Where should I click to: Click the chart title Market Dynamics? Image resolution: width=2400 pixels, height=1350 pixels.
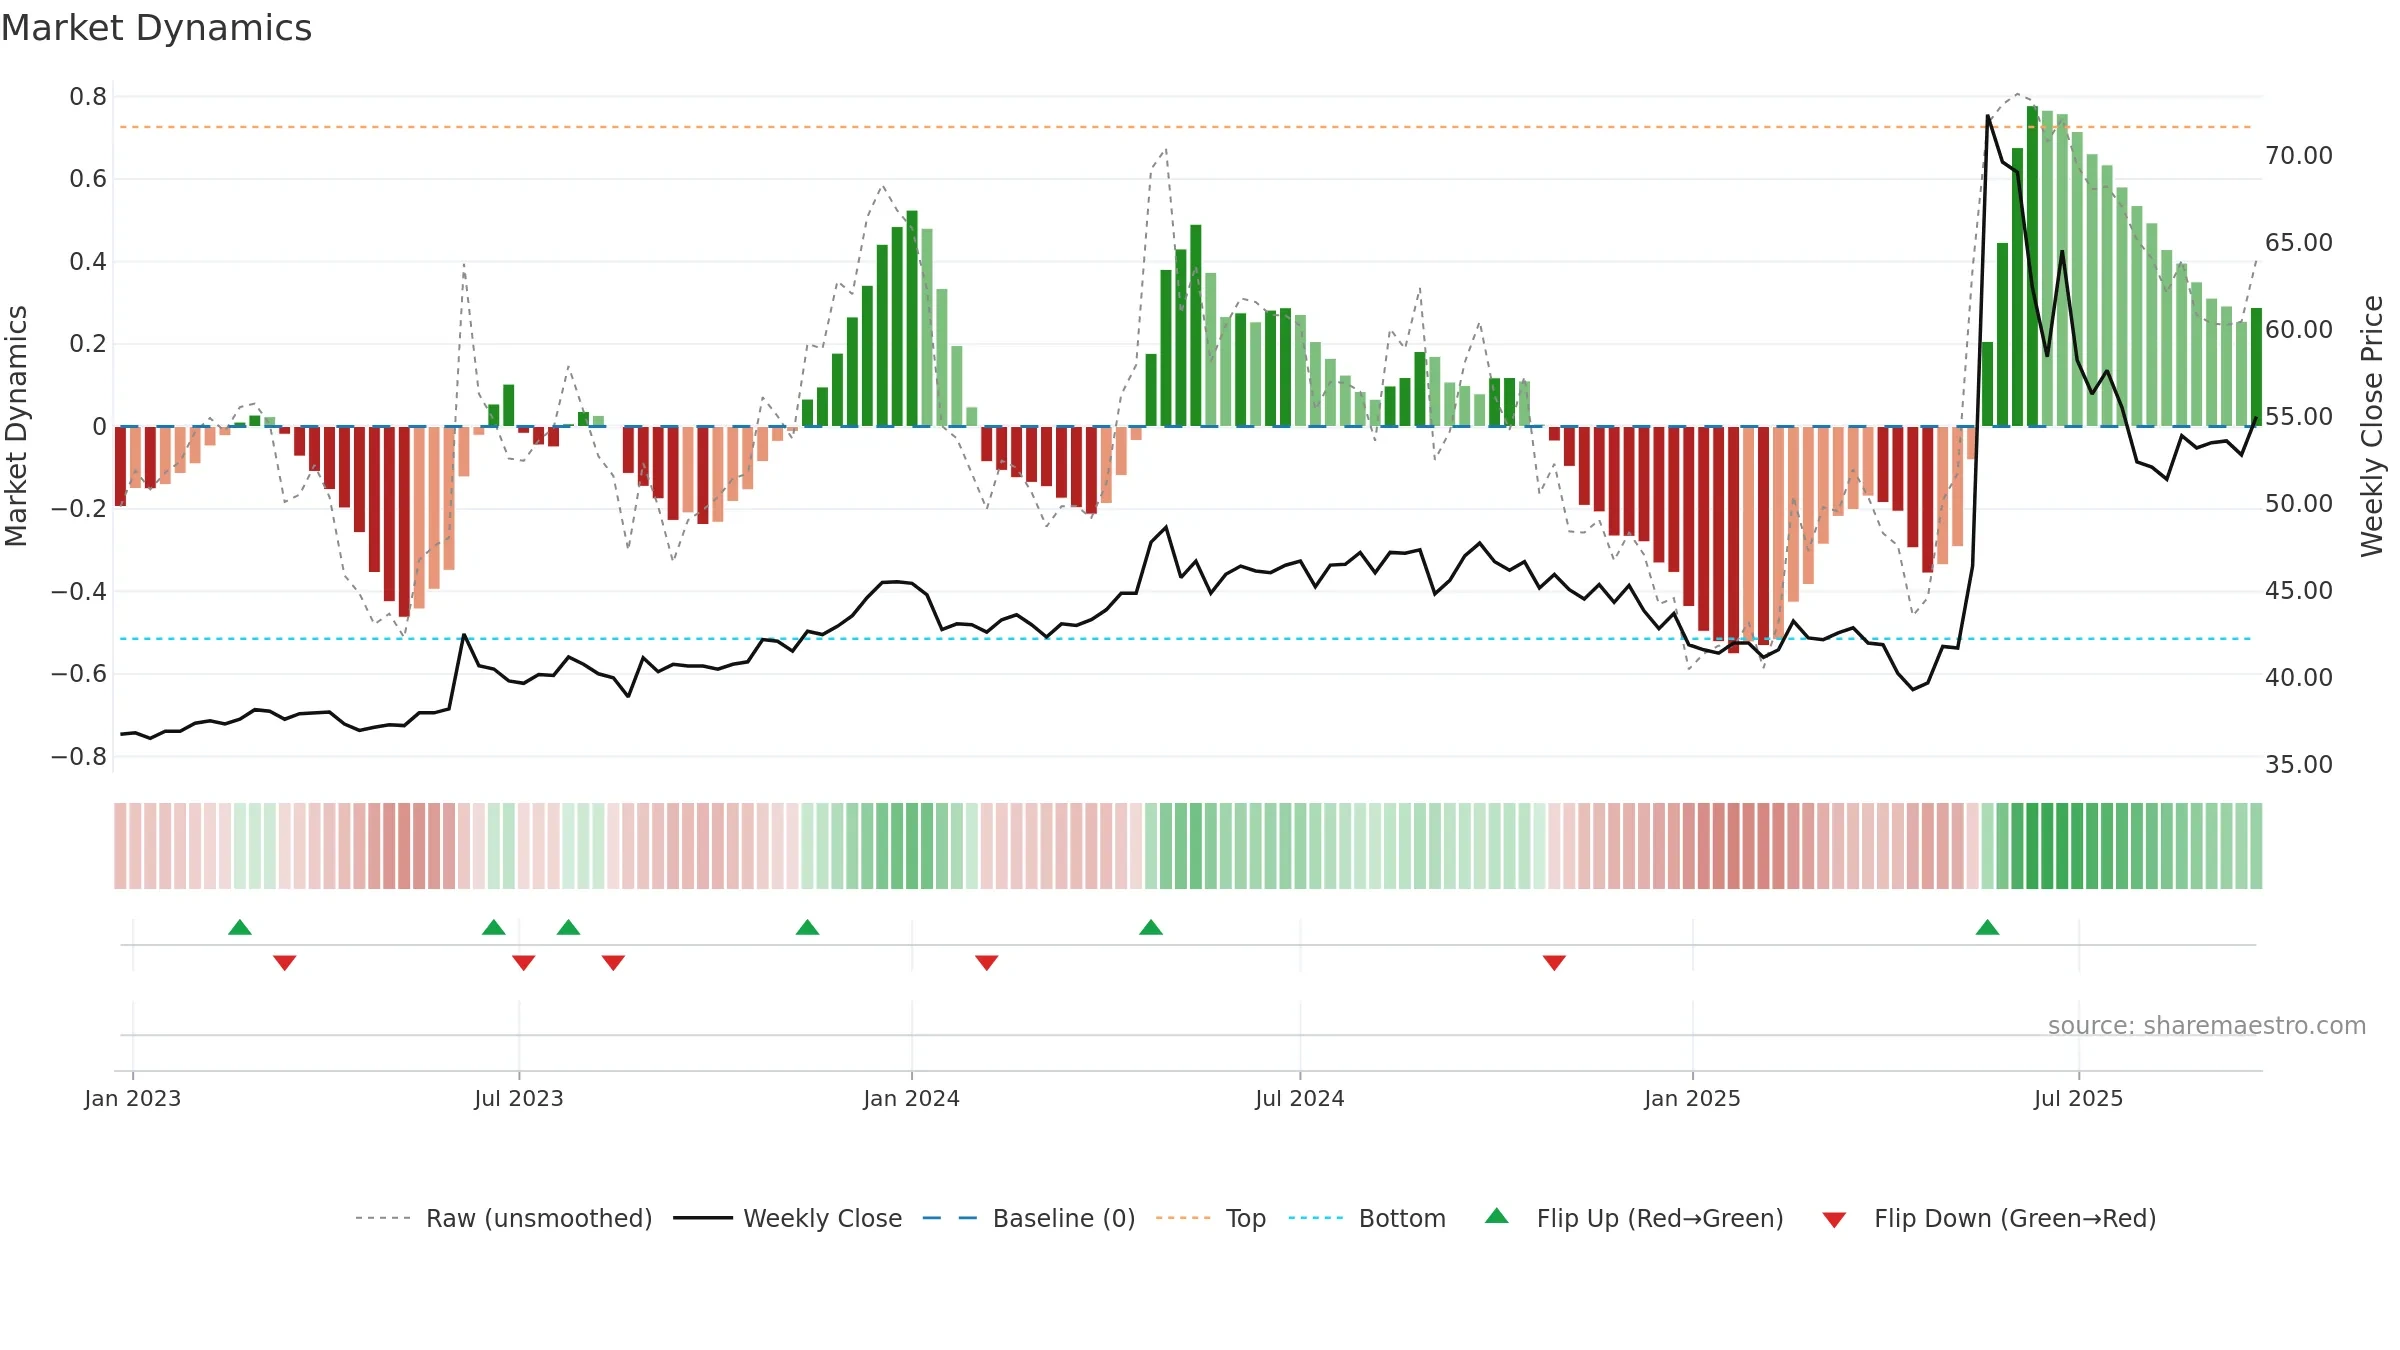point(156,28)
